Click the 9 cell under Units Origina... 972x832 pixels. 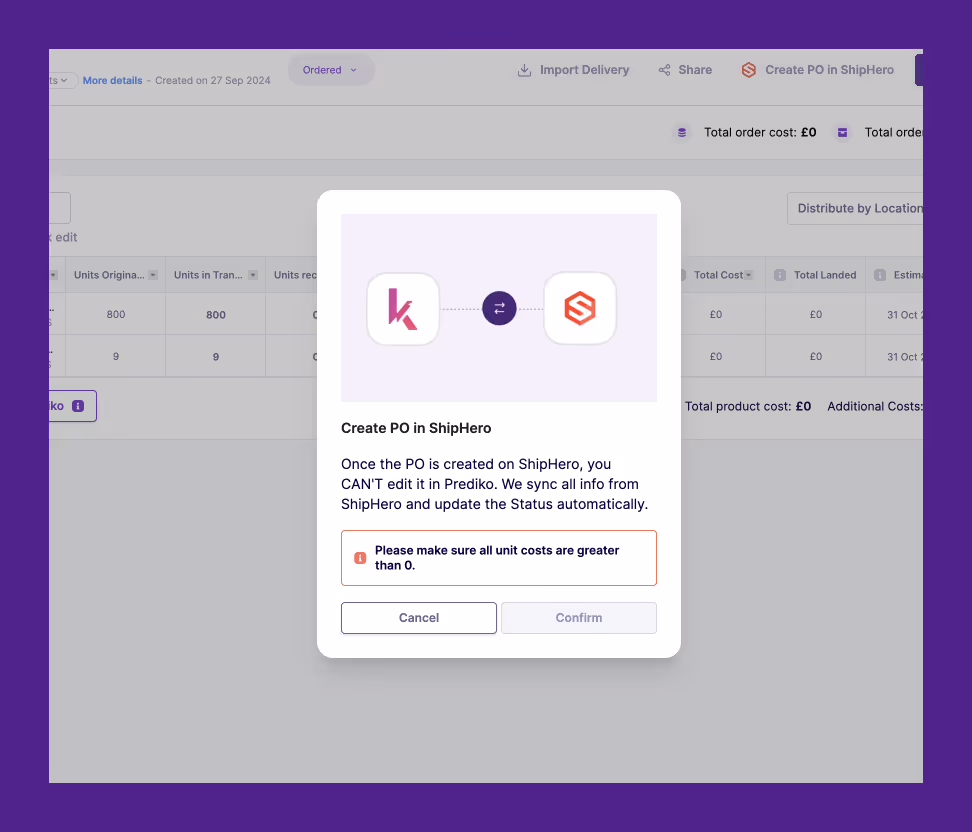(116, 356)
